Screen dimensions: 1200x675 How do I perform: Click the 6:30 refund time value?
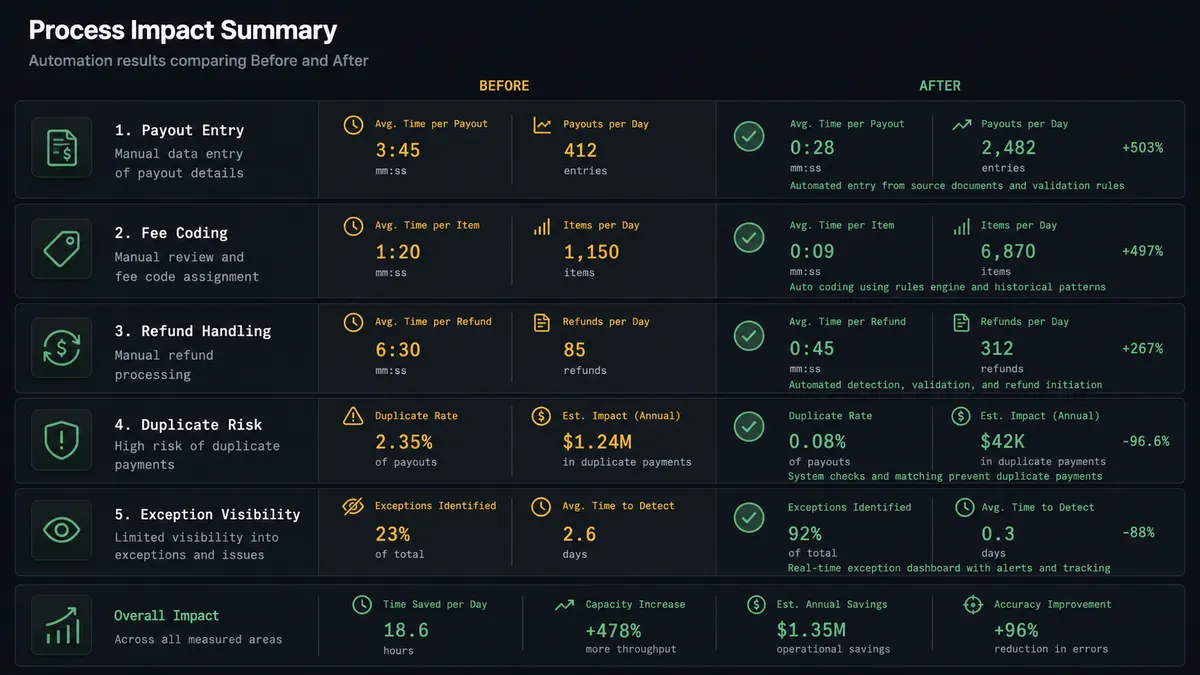coord(398,350)
